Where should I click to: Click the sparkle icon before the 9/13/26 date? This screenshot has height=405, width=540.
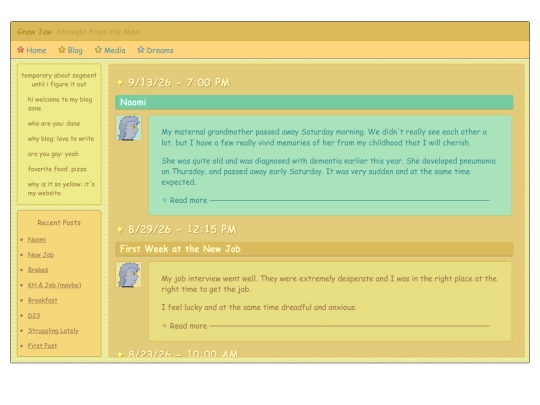(x=120, y=83)
